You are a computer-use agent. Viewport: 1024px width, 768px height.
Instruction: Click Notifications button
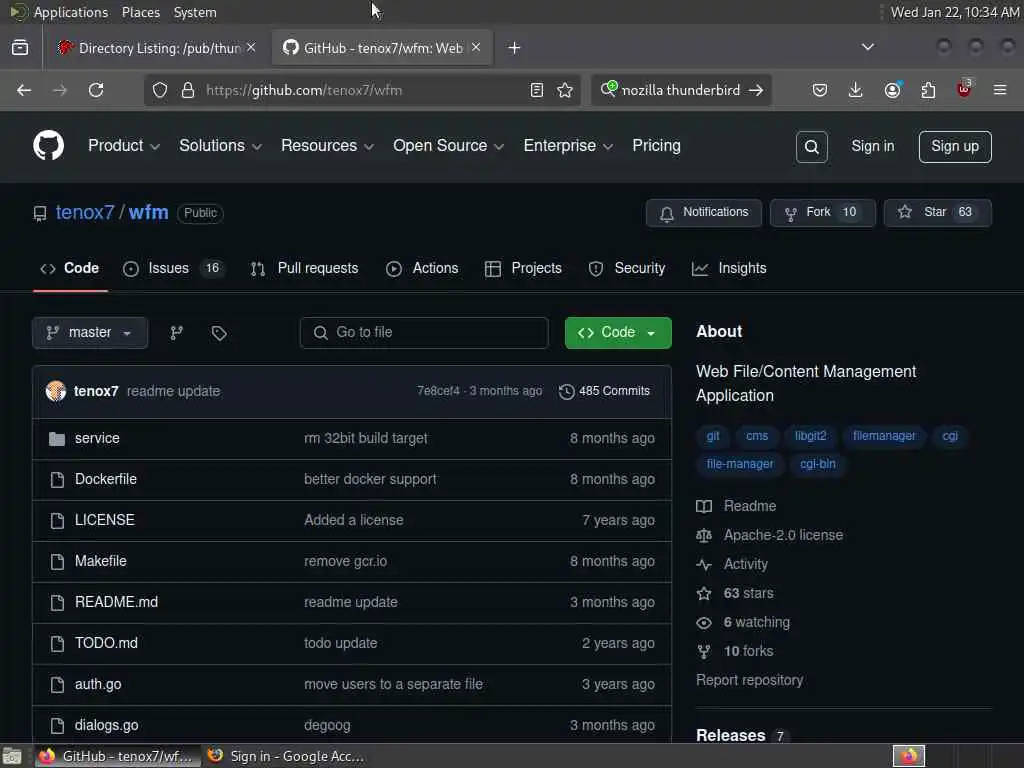coord(703,213)
